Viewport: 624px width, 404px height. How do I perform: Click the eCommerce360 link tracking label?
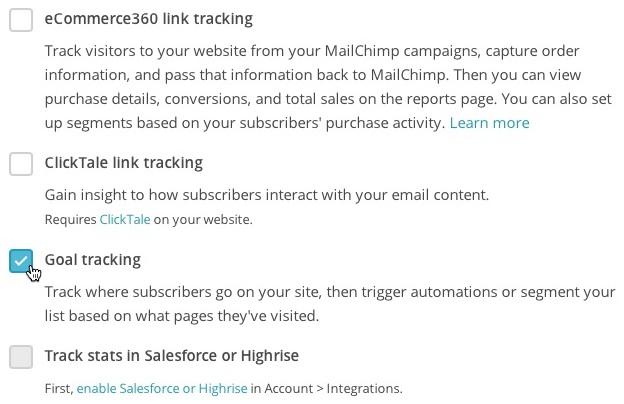click(148, 19)
